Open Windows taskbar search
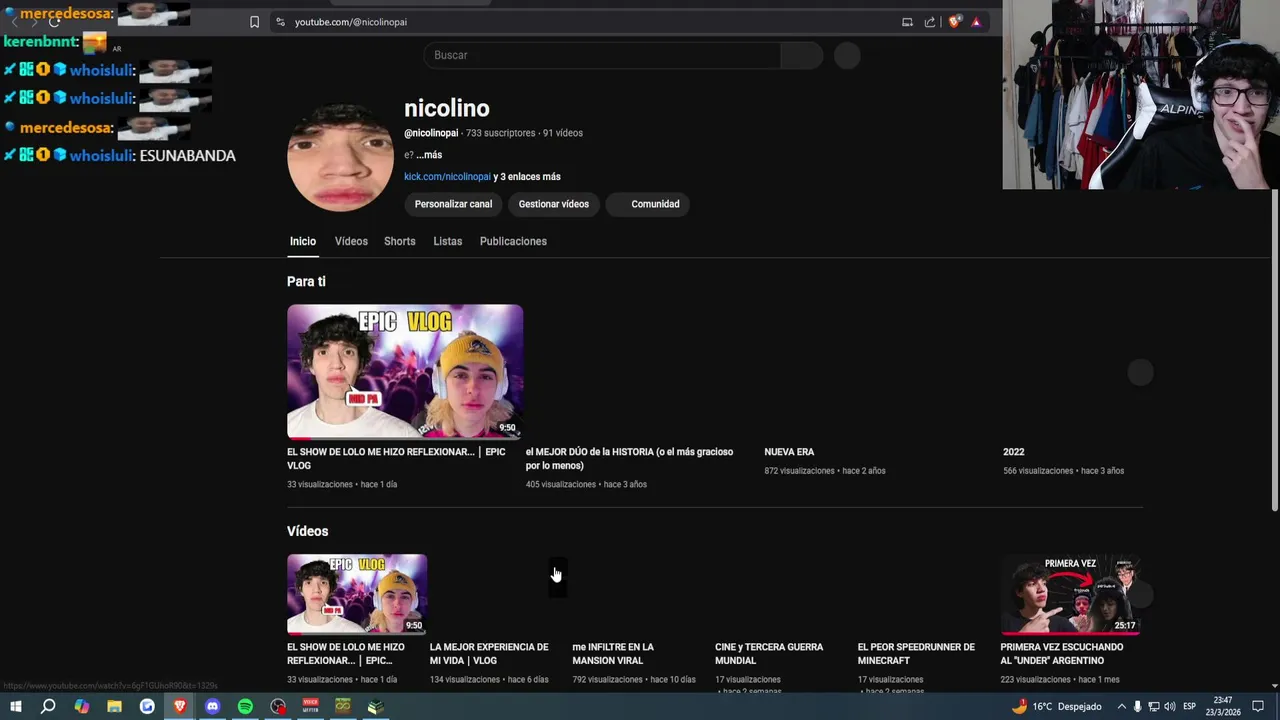Viewport: 1280px width, 720px height. pyautogui.click(x=48, y=706)
